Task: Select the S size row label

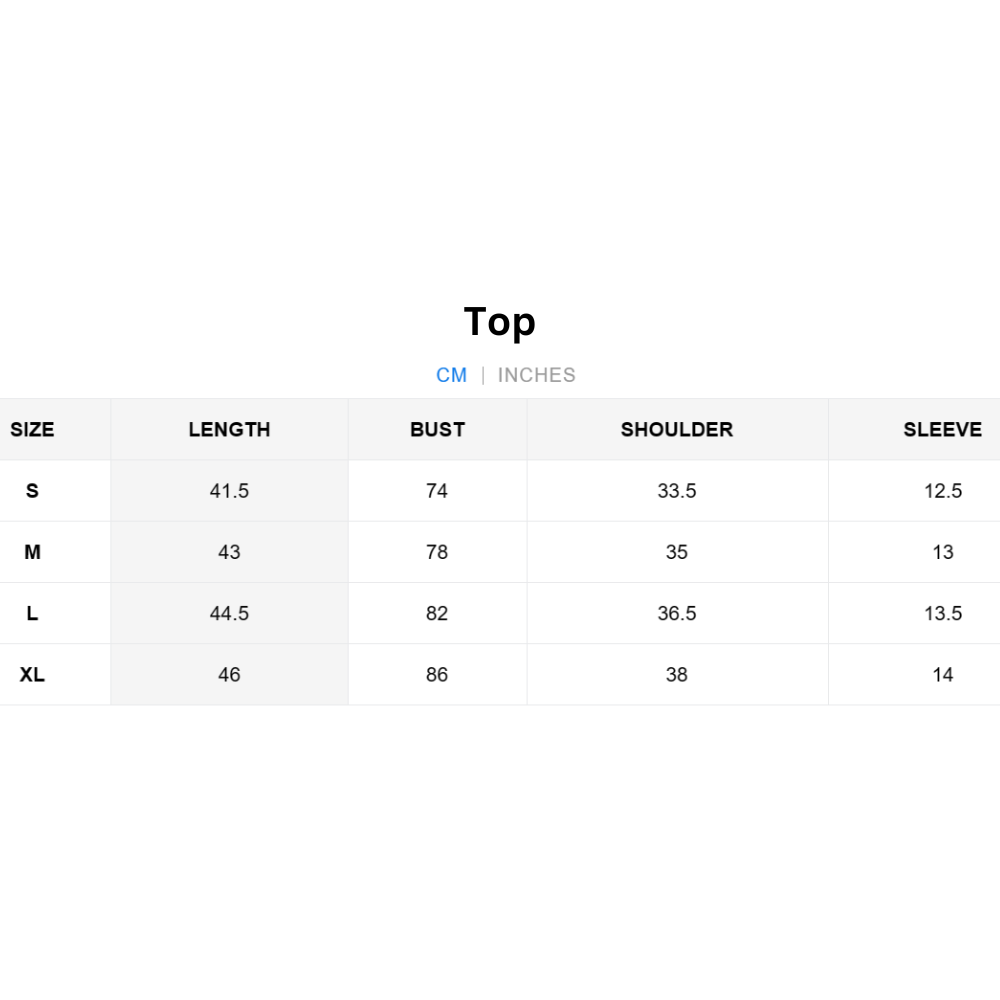Action: click(32, 490)
